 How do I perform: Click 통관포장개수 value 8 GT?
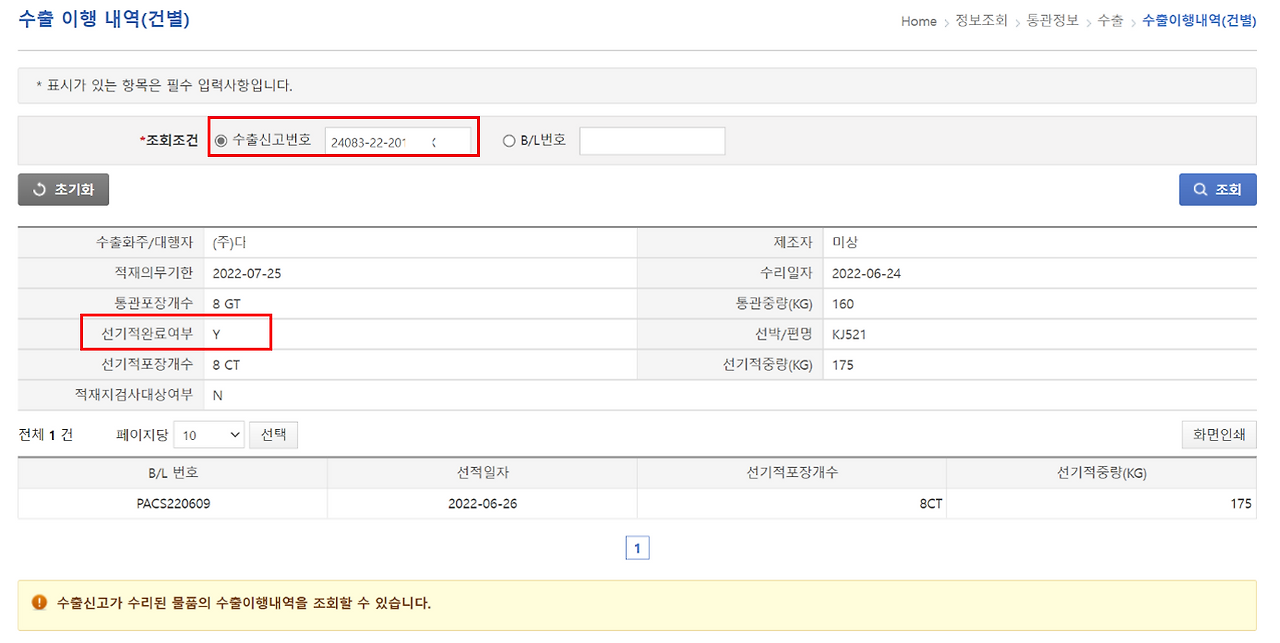[226, 304]
